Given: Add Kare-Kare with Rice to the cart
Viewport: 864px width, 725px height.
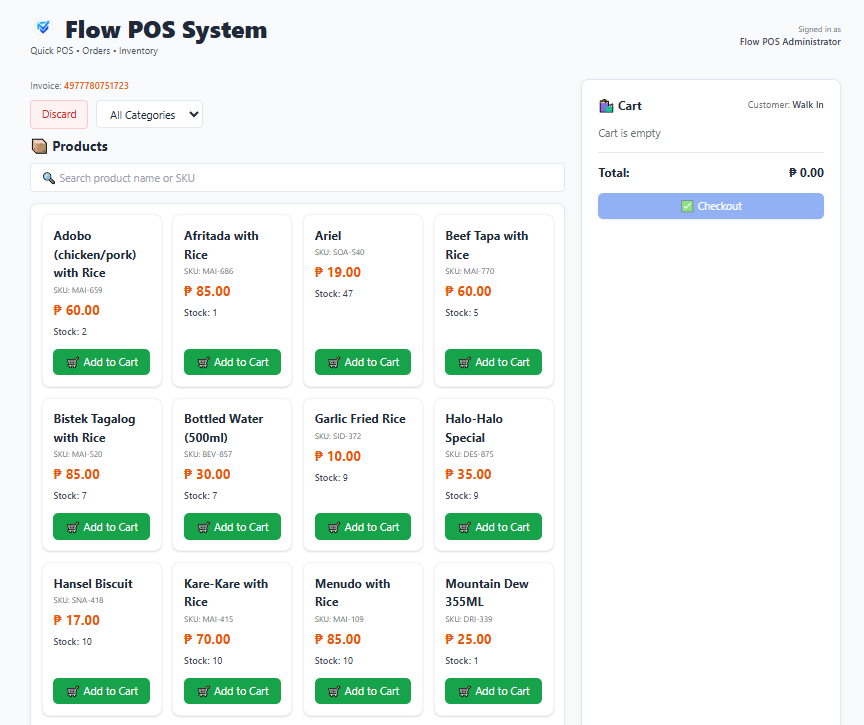Looking at the screenshot, I should click(x=232, y=691).
